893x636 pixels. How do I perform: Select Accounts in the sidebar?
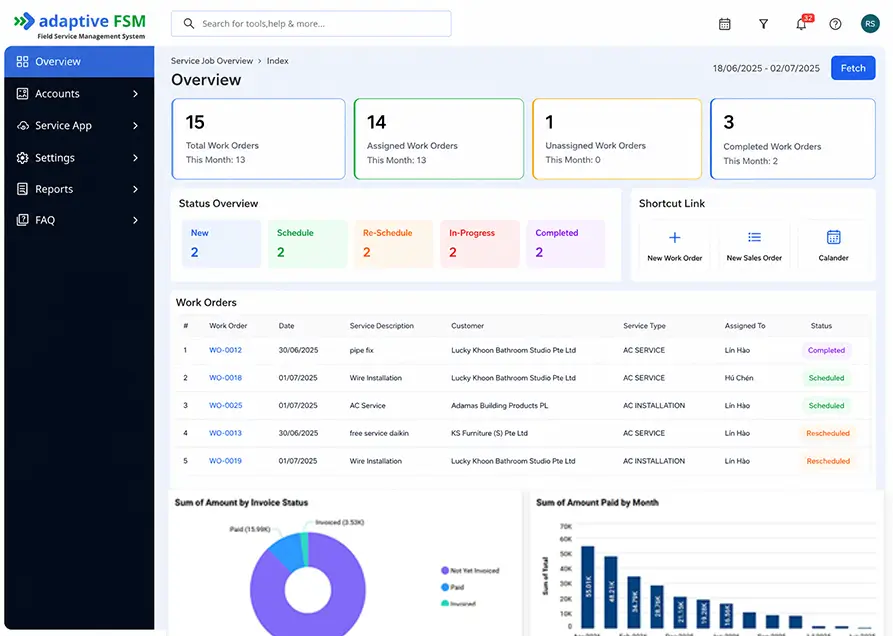(79, 93)
